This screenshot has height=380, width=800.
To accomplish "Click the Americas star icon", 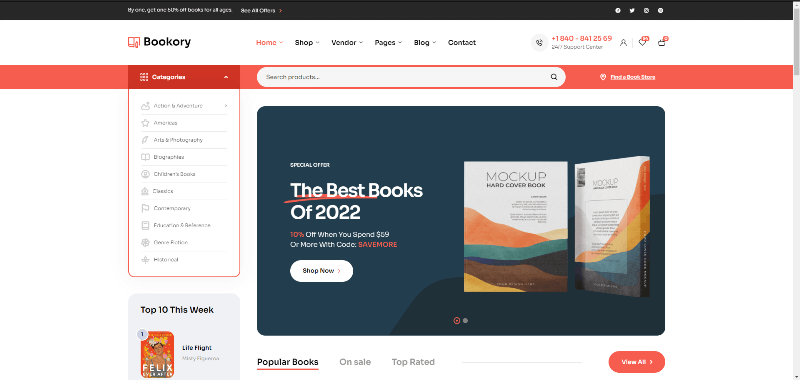I will (145, 123).
